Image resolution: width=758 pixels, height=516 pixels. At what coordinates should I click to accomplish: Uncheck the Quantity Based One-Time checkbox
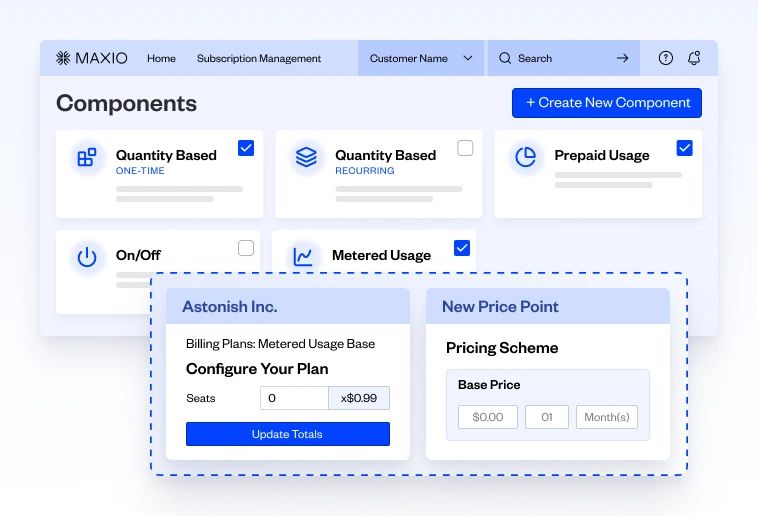tap(246, 148)
